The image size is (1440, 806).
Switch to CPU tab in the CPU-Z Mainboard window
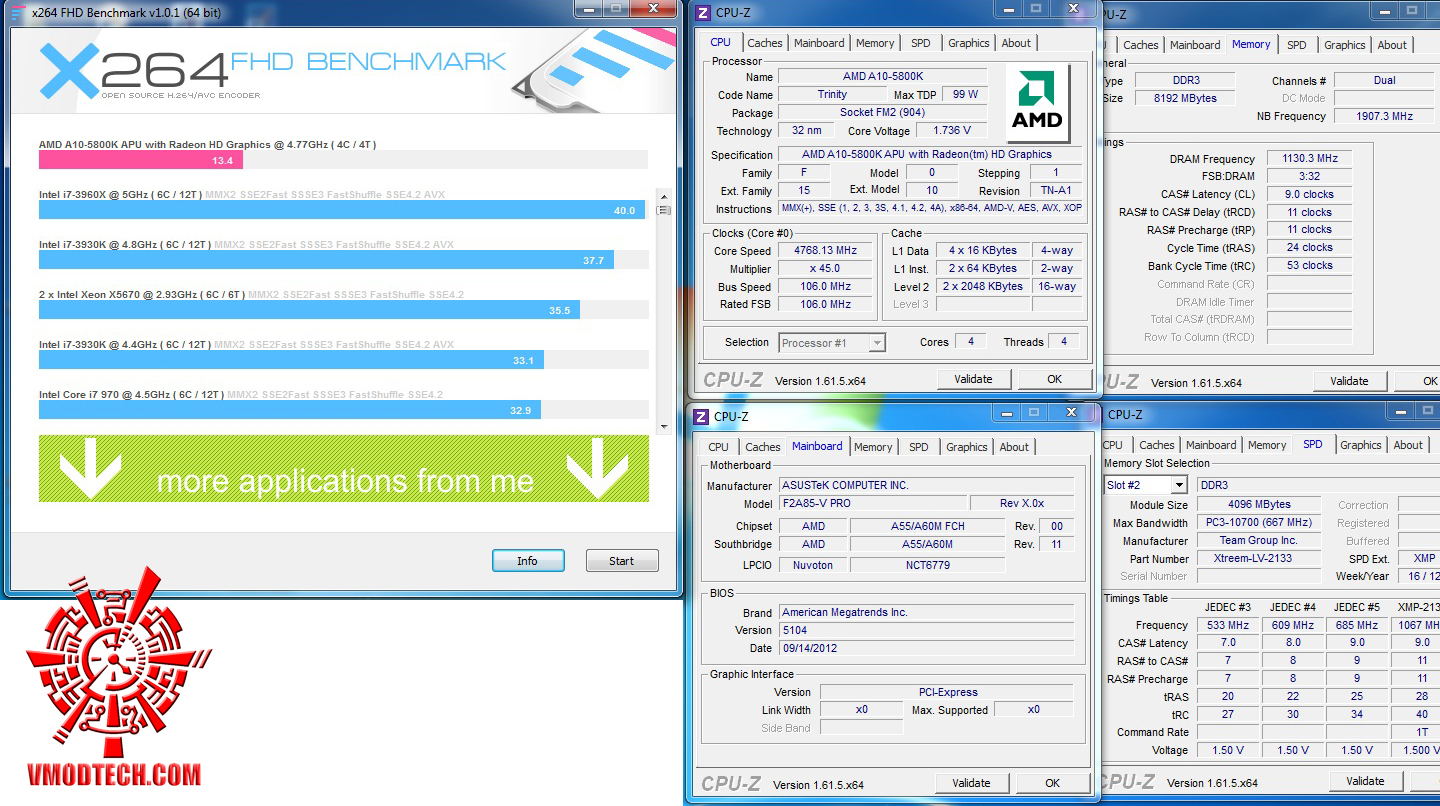718,447
